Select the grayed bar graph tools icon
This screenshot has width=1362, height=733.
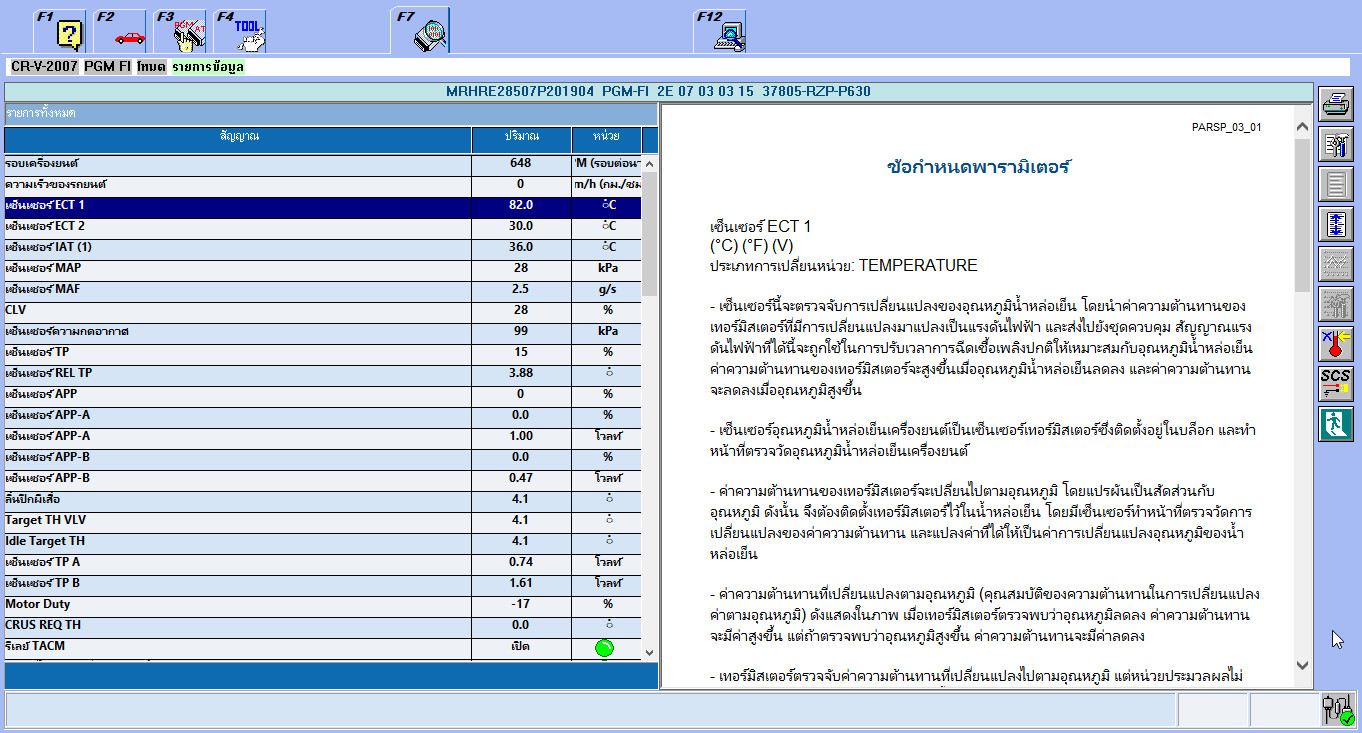[x=1336, y=304]
